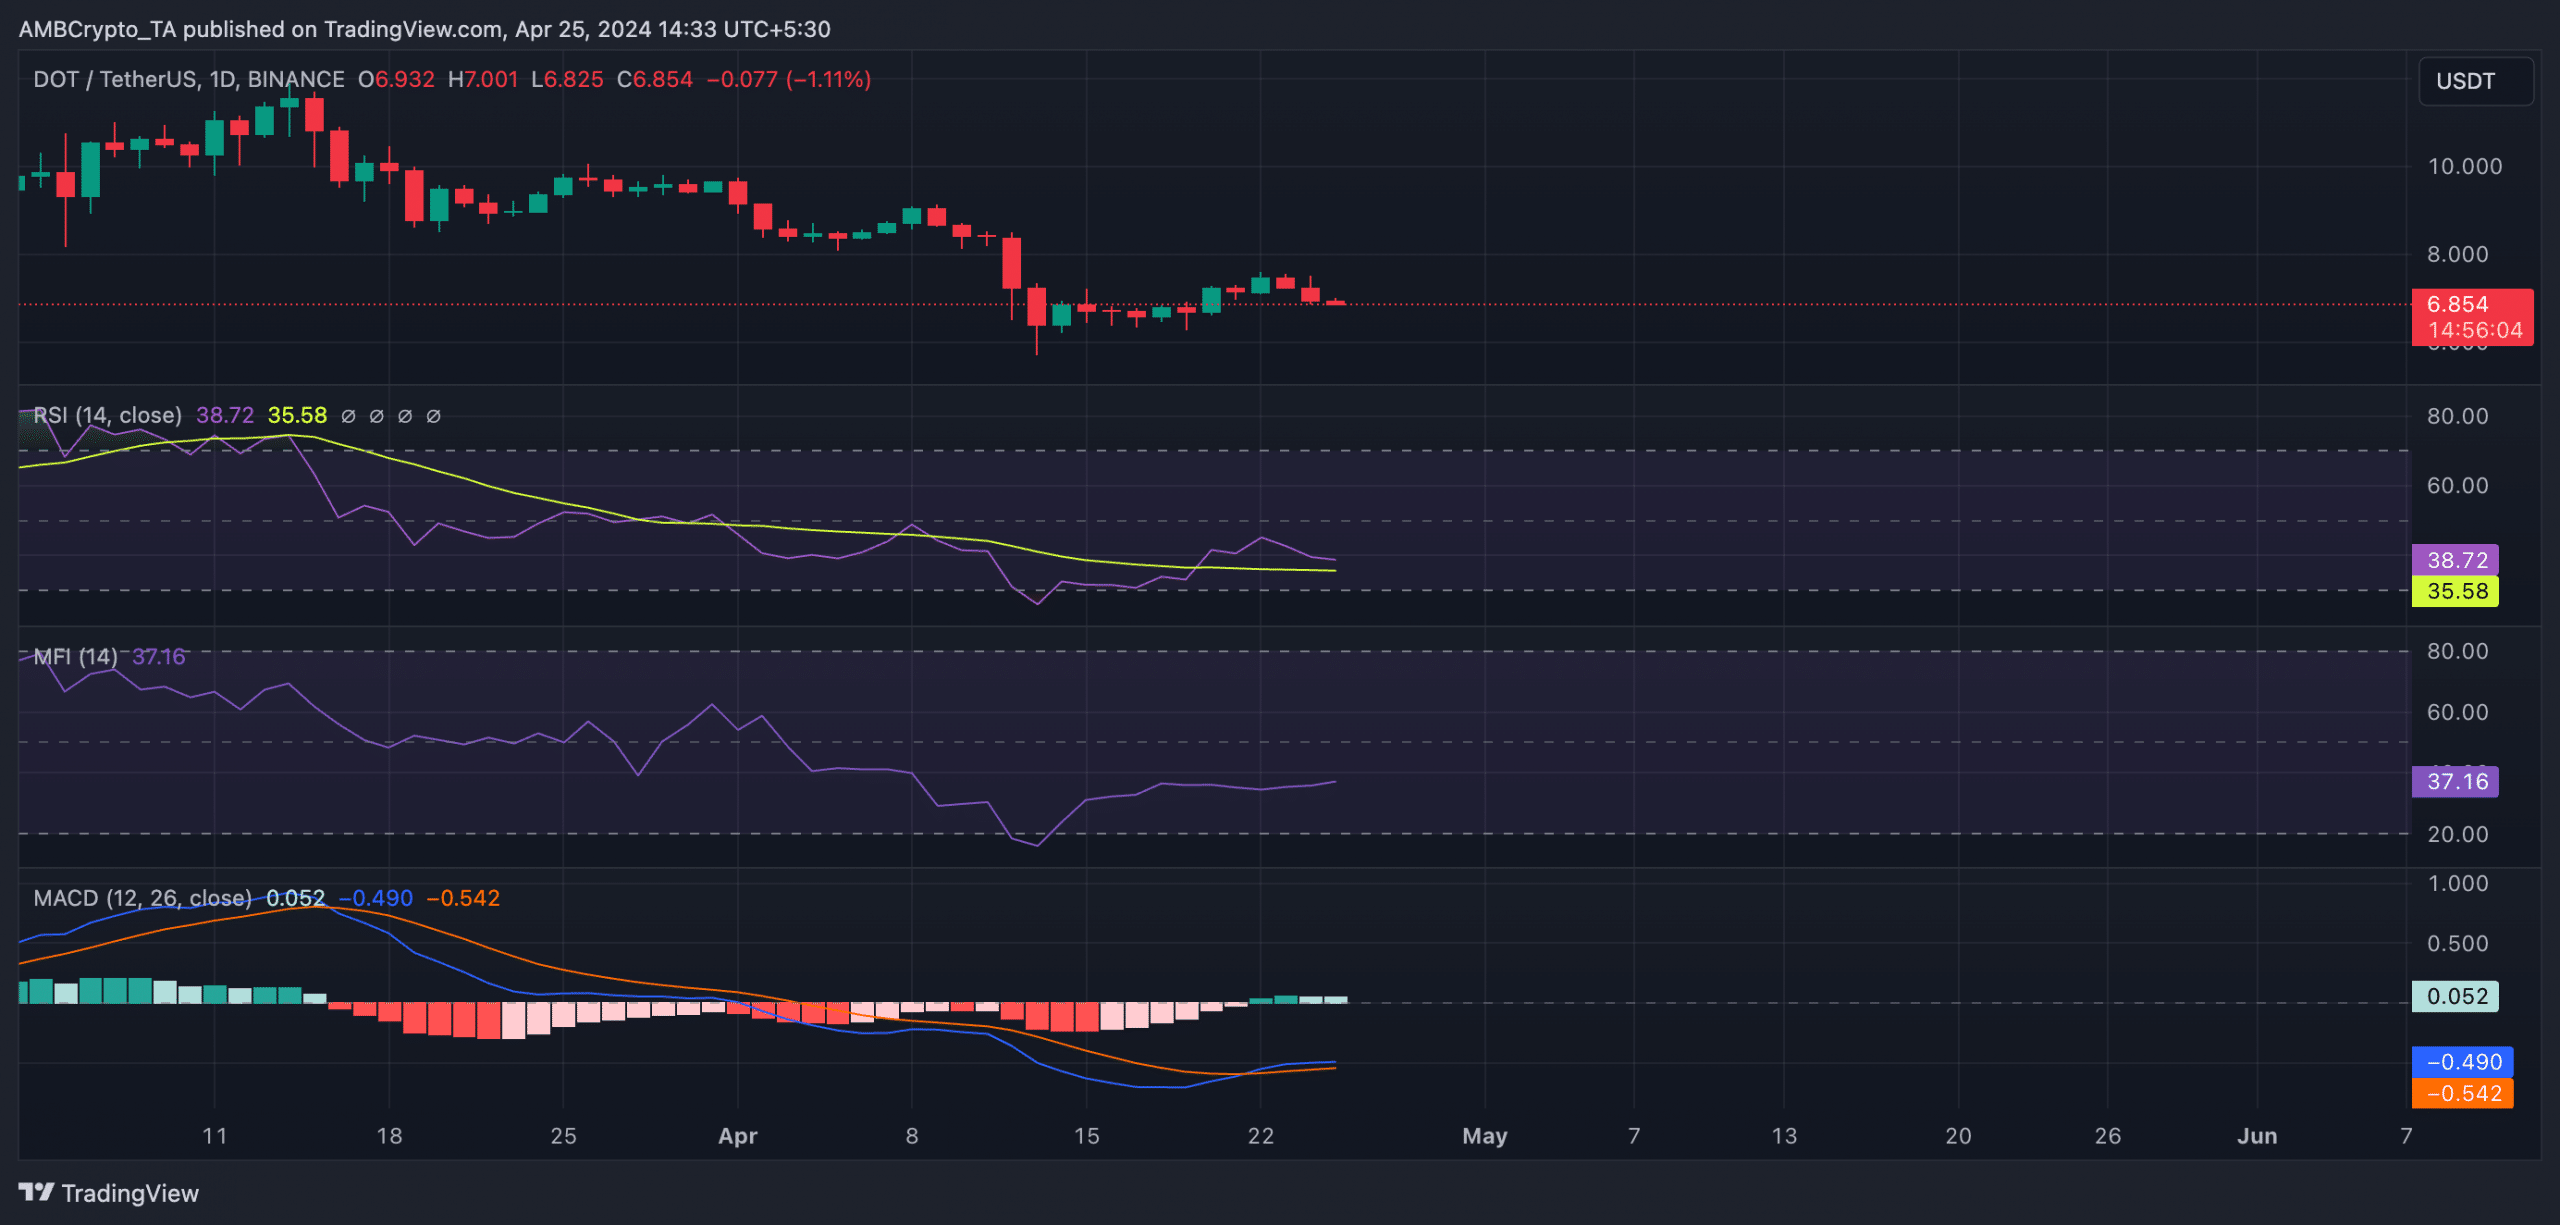Click the signal line tag −0.542
2560x1225 pixels.
point(2462,1093)
